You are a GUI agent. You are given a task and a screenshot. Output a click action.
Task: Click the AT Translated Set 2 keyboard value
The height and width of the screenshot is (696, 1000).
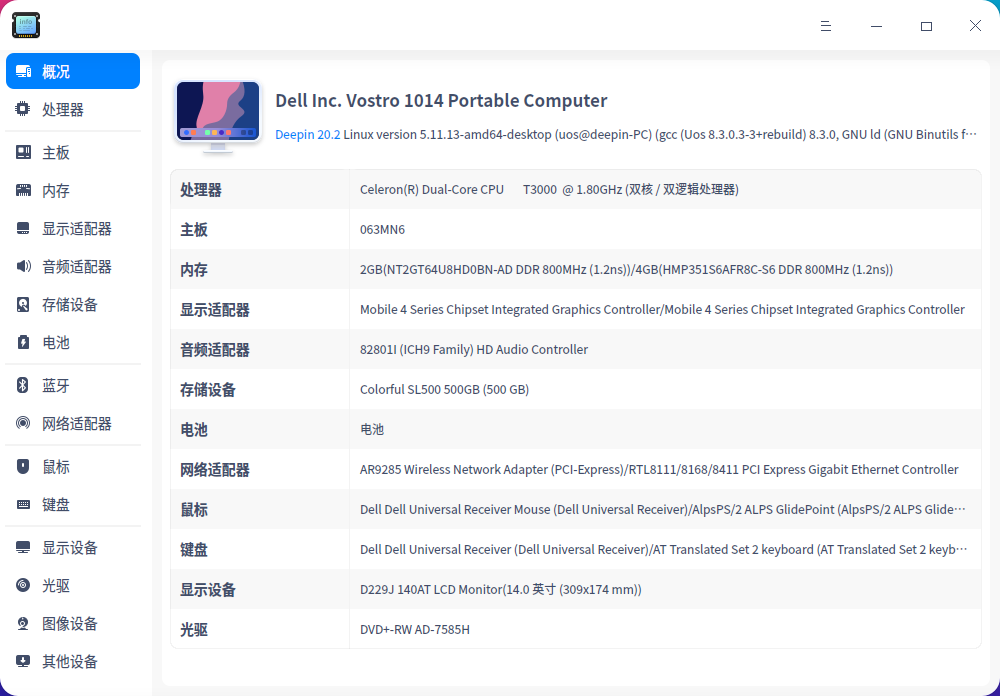[663, 549]
